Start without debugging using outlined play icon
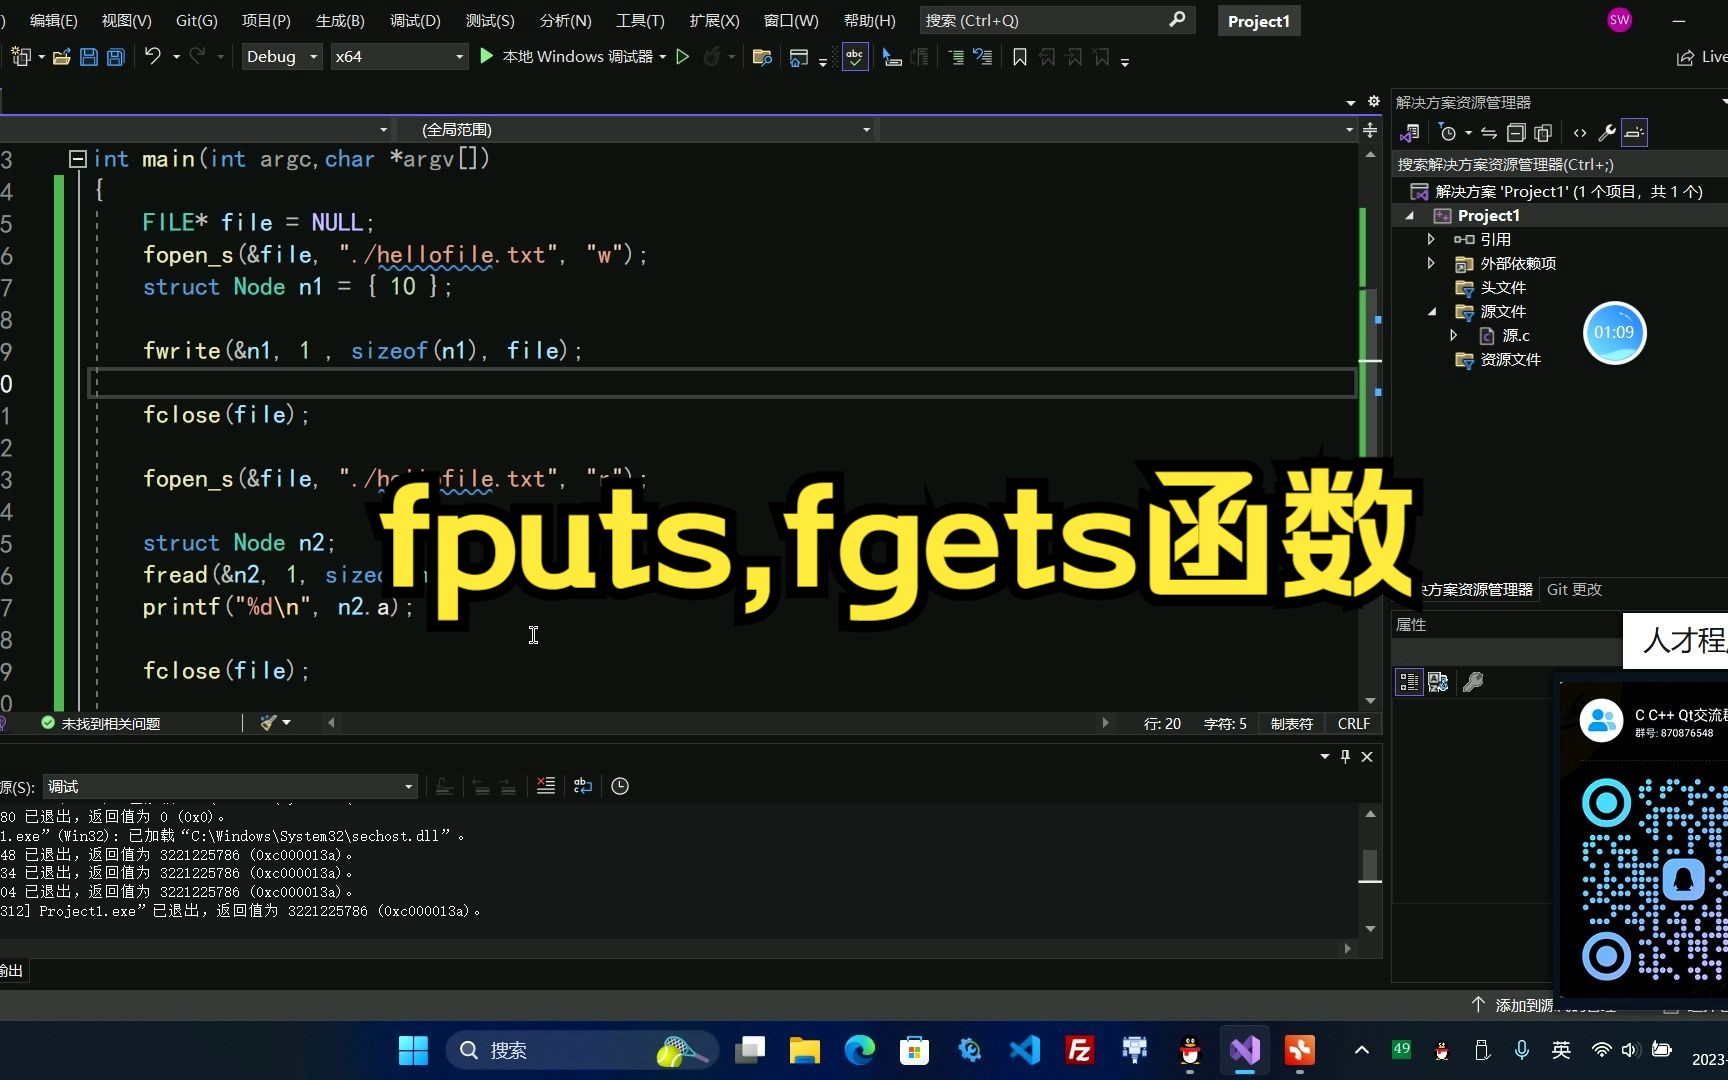This screenshot has width=1728, height=1080. [683, 57]
